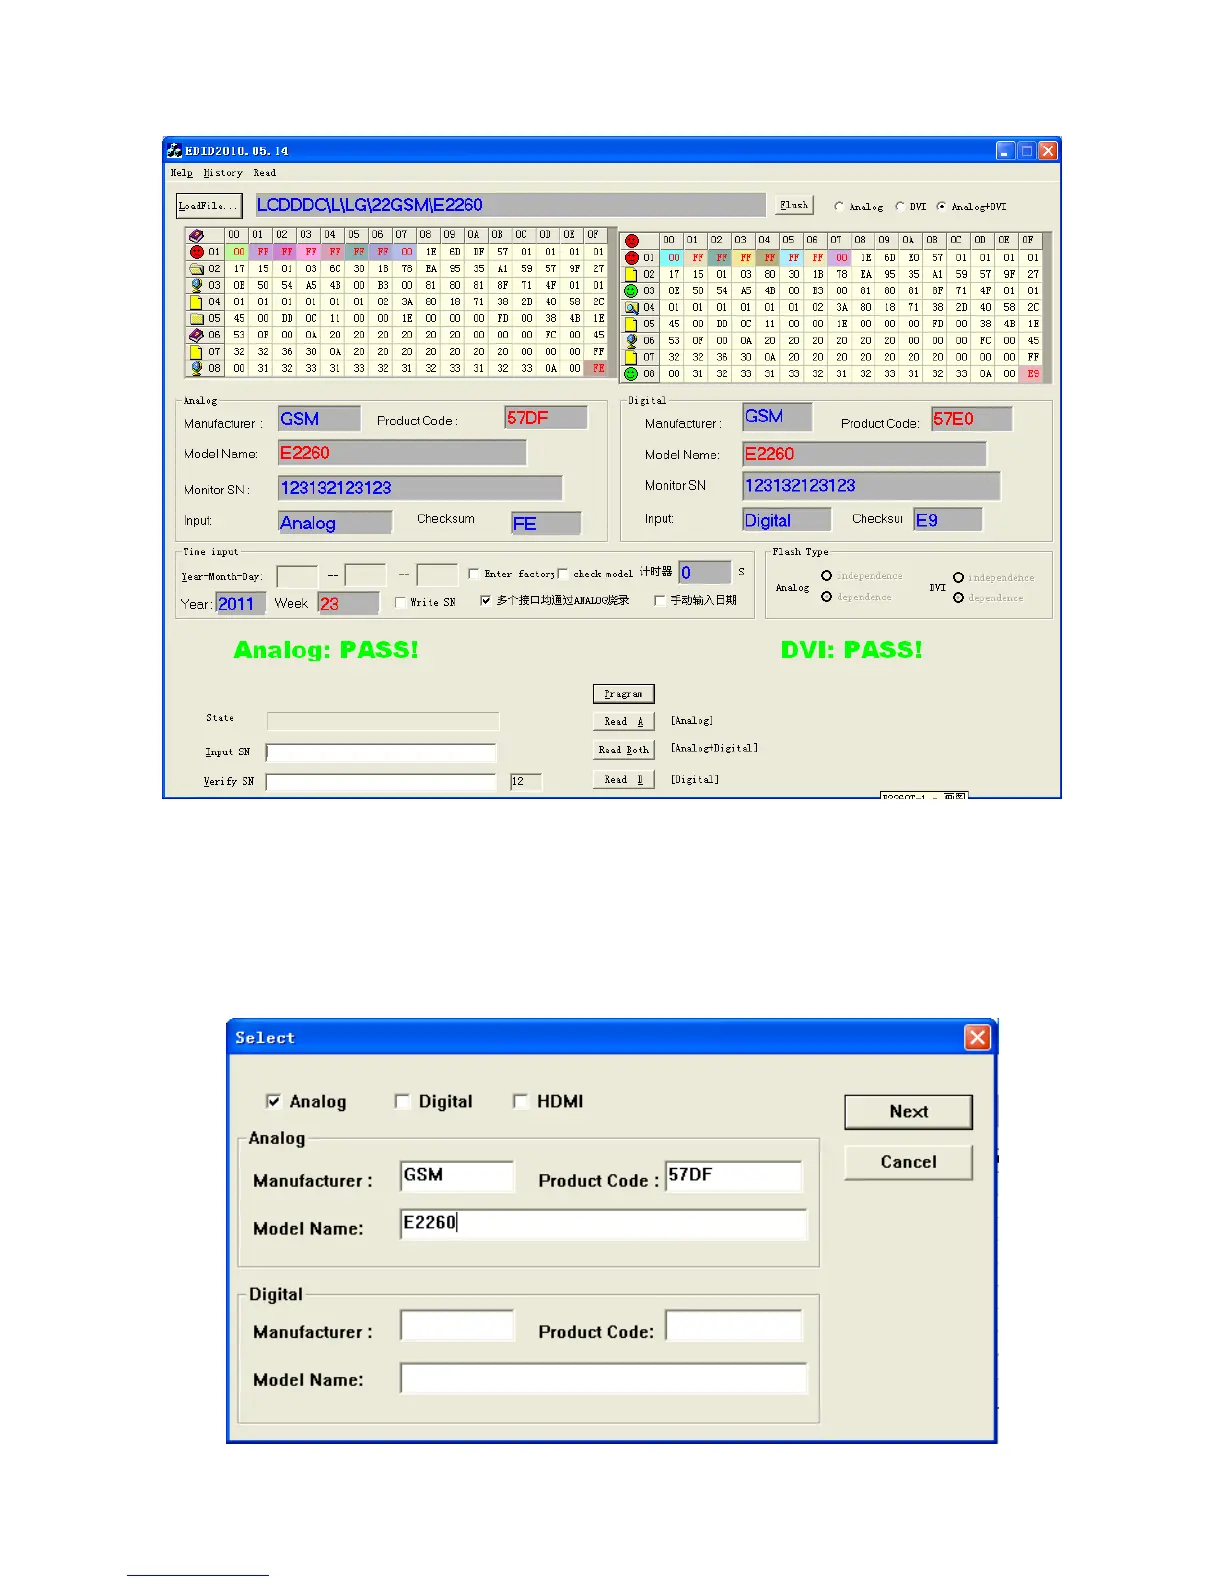The height and width of the screenshot is (1584, 1224).
Task: Enable the Write SN checkbox
Action: (x=401, y=602)
